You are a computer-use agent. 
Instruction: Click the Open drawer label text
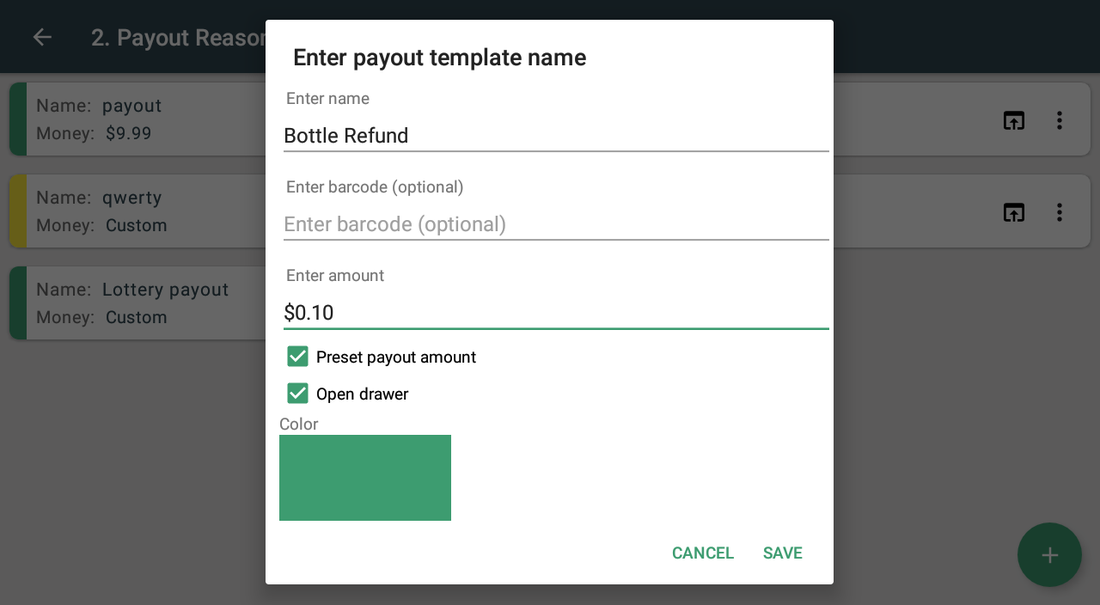pos(362,394)
